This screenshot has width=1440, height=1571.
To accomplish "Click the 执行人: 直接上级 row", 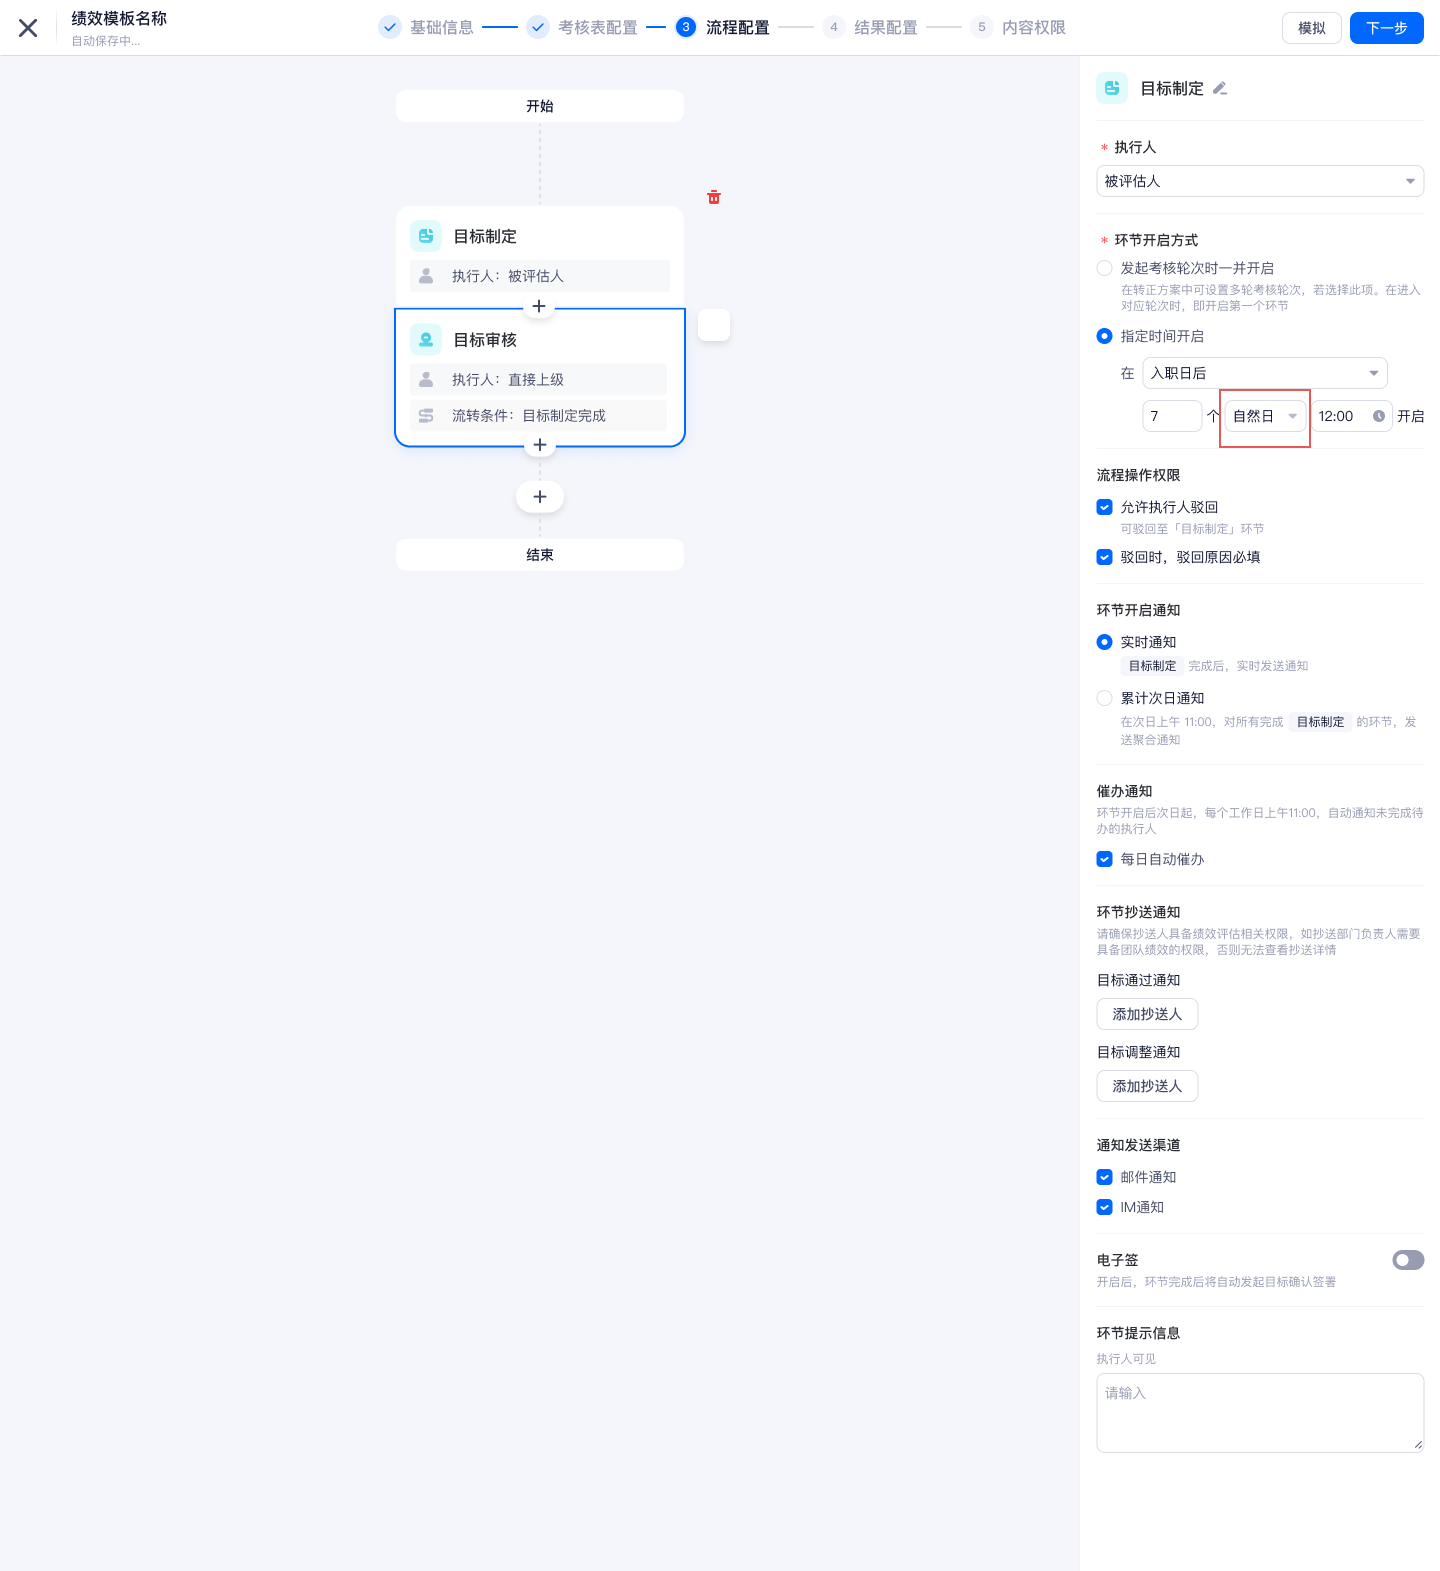I will click(538, 379).
